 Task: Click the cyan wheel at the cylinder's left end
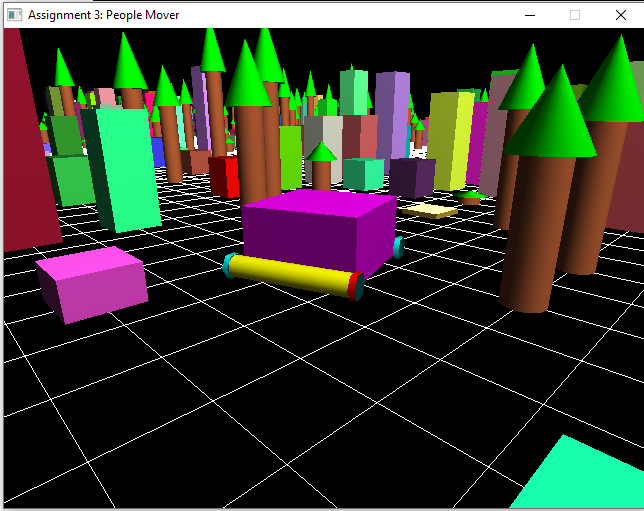(230, 265)
